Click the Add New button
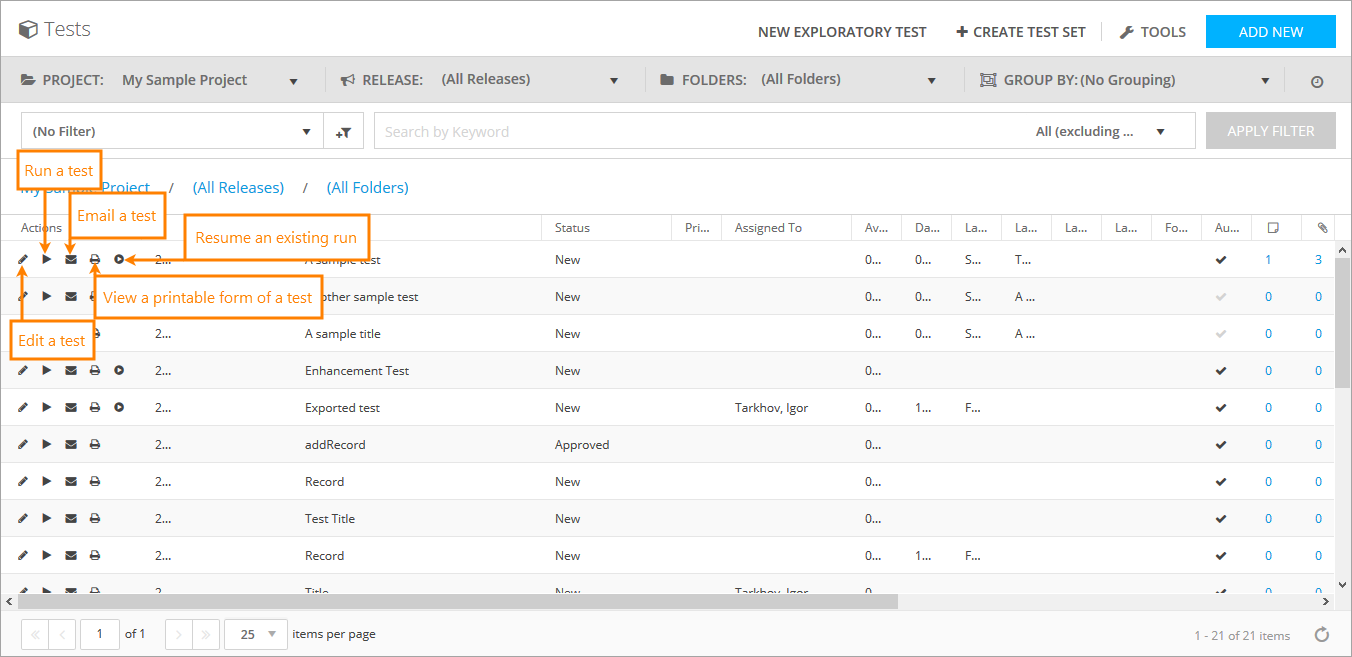1352x657 pixels. click(1270, 32)
